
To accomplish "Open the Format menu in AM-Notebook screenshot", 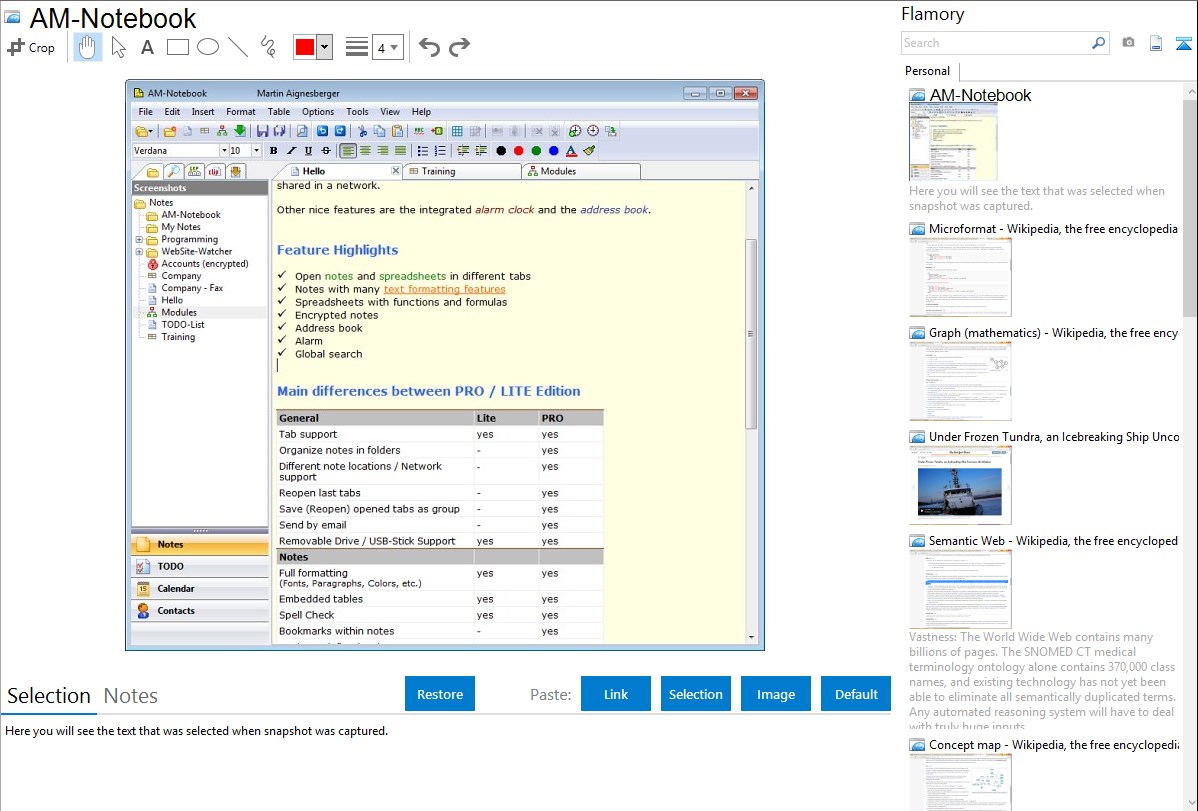I will [x=241, y=112].
